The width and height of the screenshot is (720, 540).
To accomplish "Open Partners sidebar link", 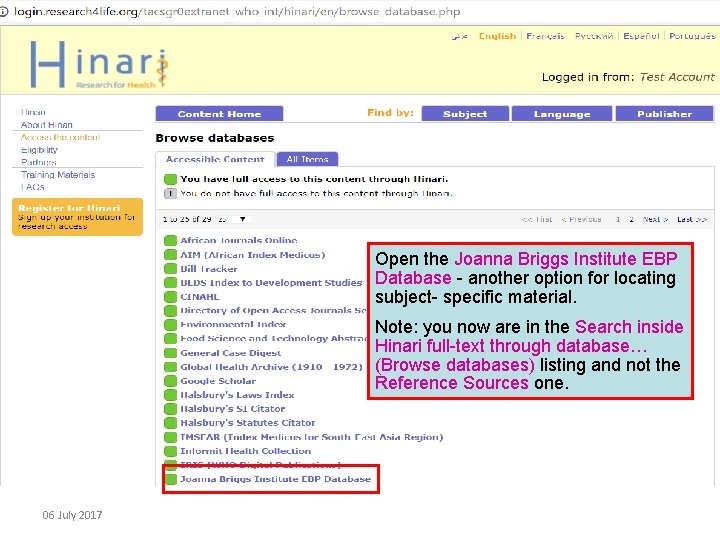I will pos(39,162).
